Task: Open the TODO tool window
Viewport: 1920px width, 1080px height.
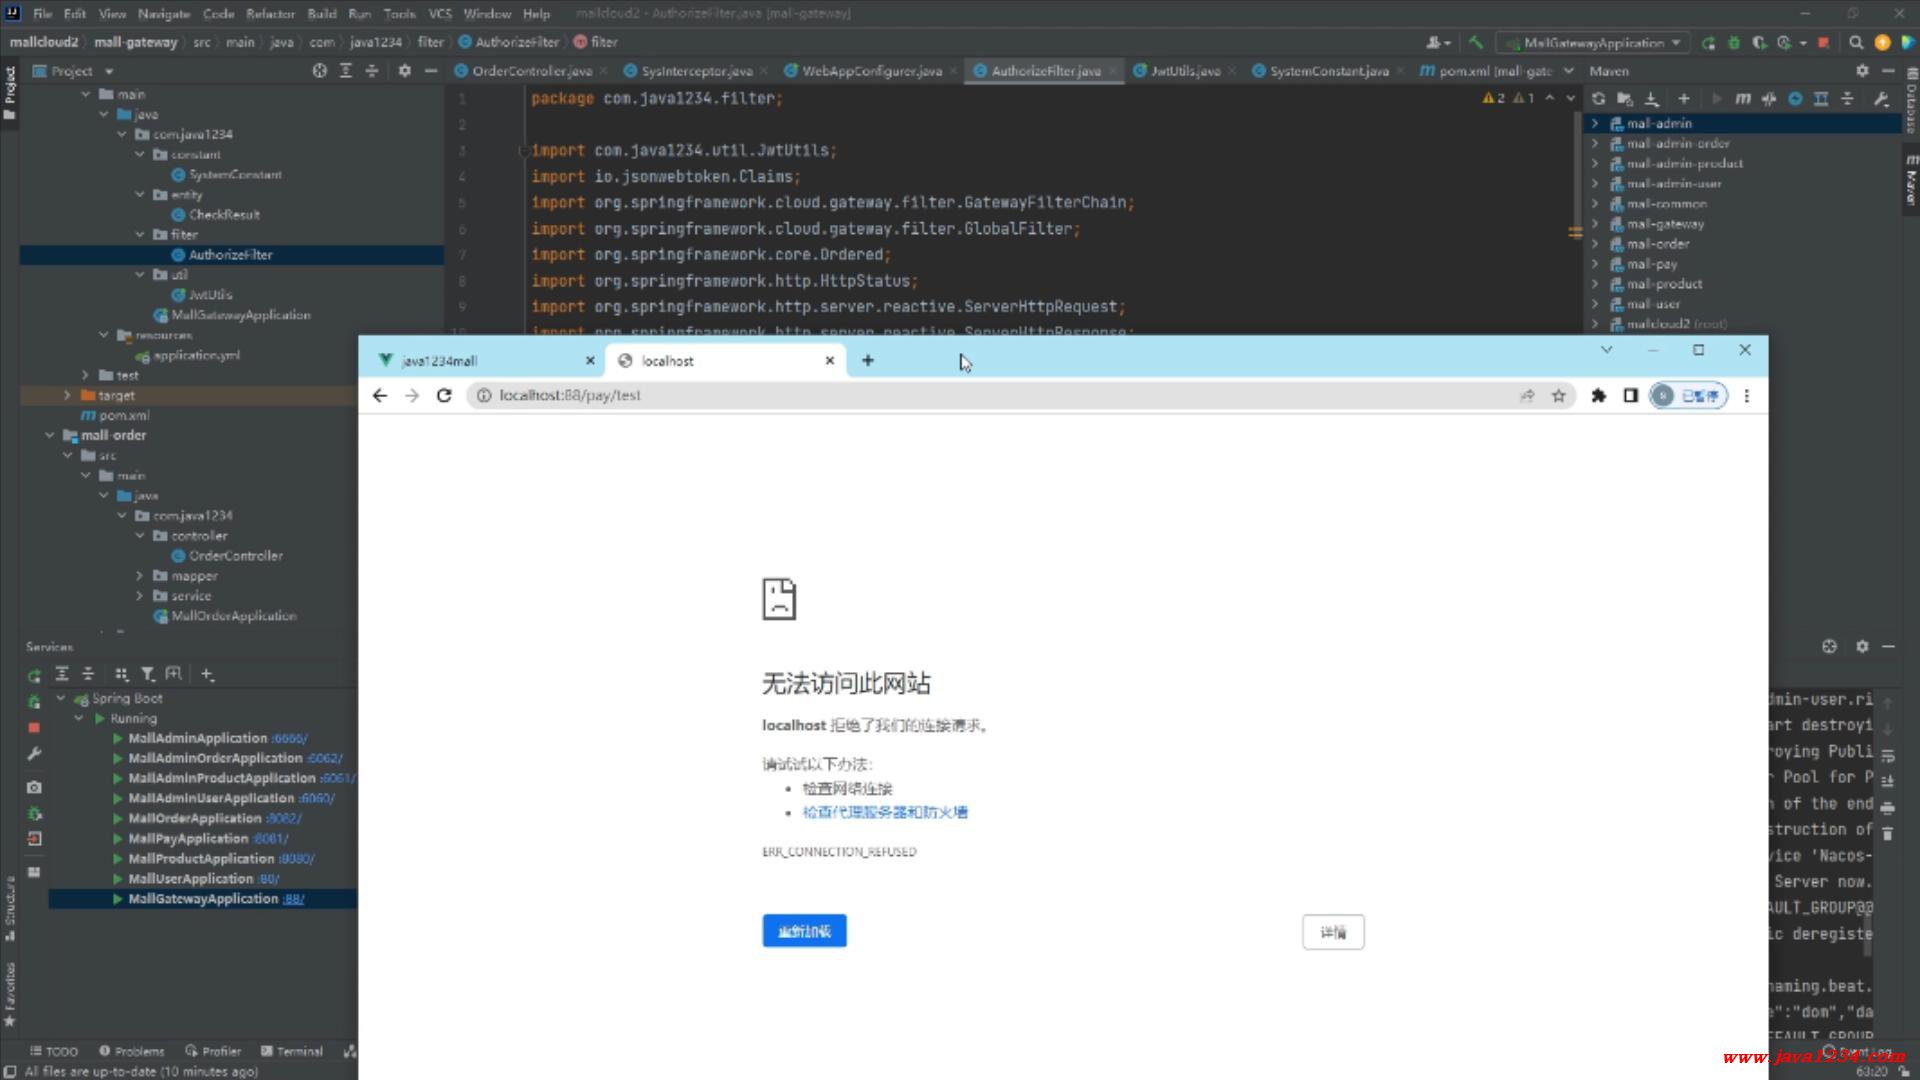Action: tap(54, 1051)
